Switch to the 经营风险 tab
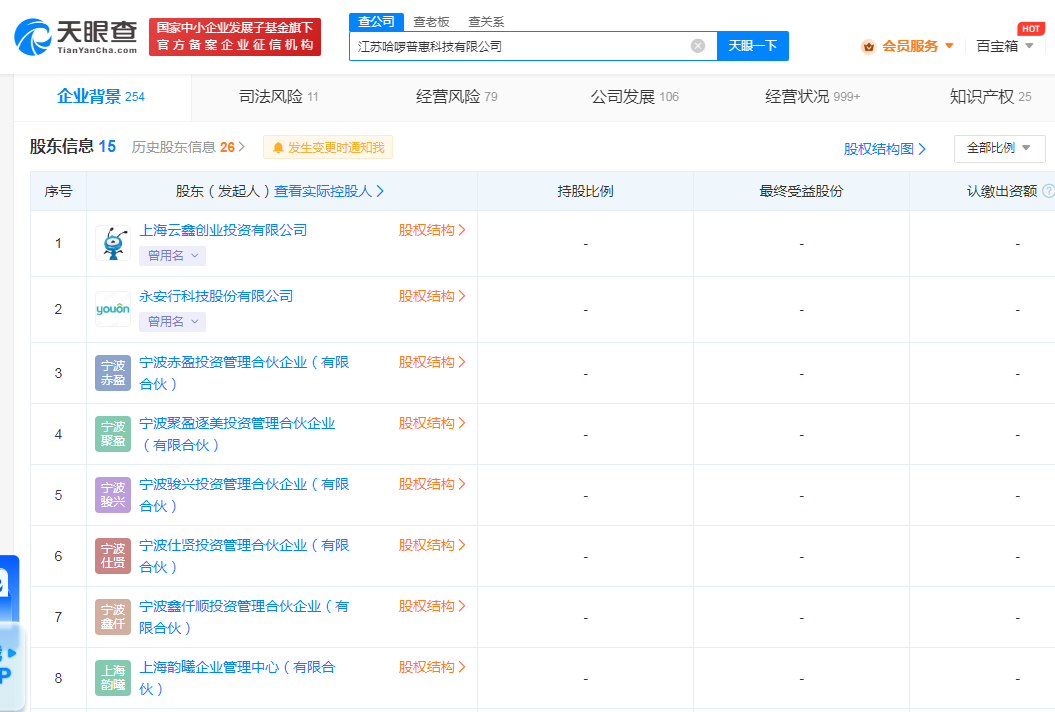 (457, 97)
